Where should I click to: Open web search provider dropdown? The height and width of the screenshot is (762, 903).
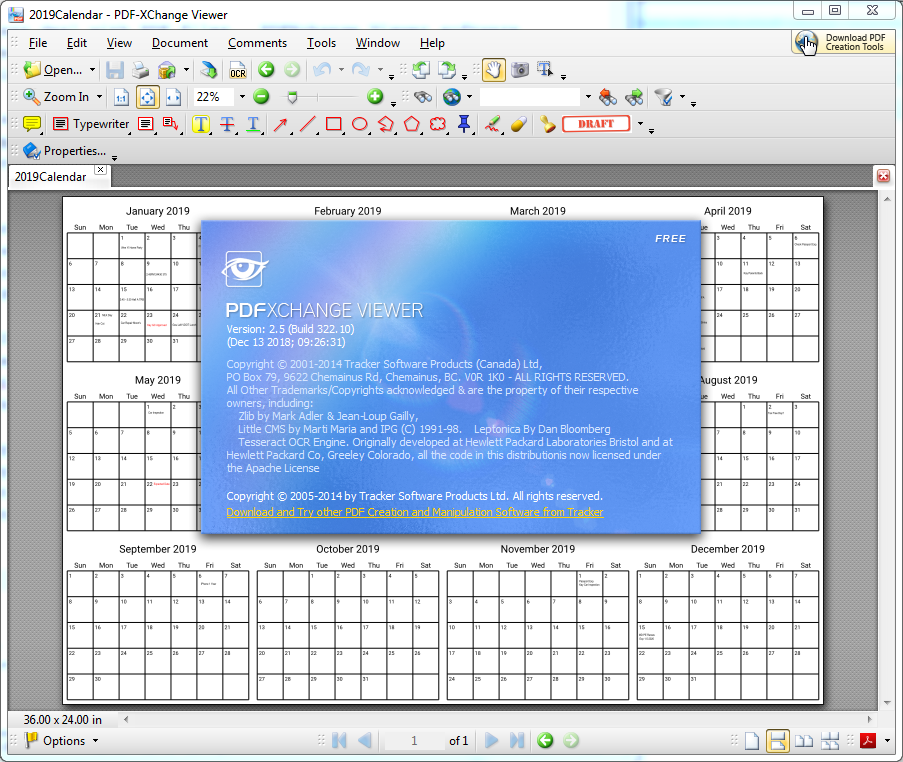click(469, 97)
